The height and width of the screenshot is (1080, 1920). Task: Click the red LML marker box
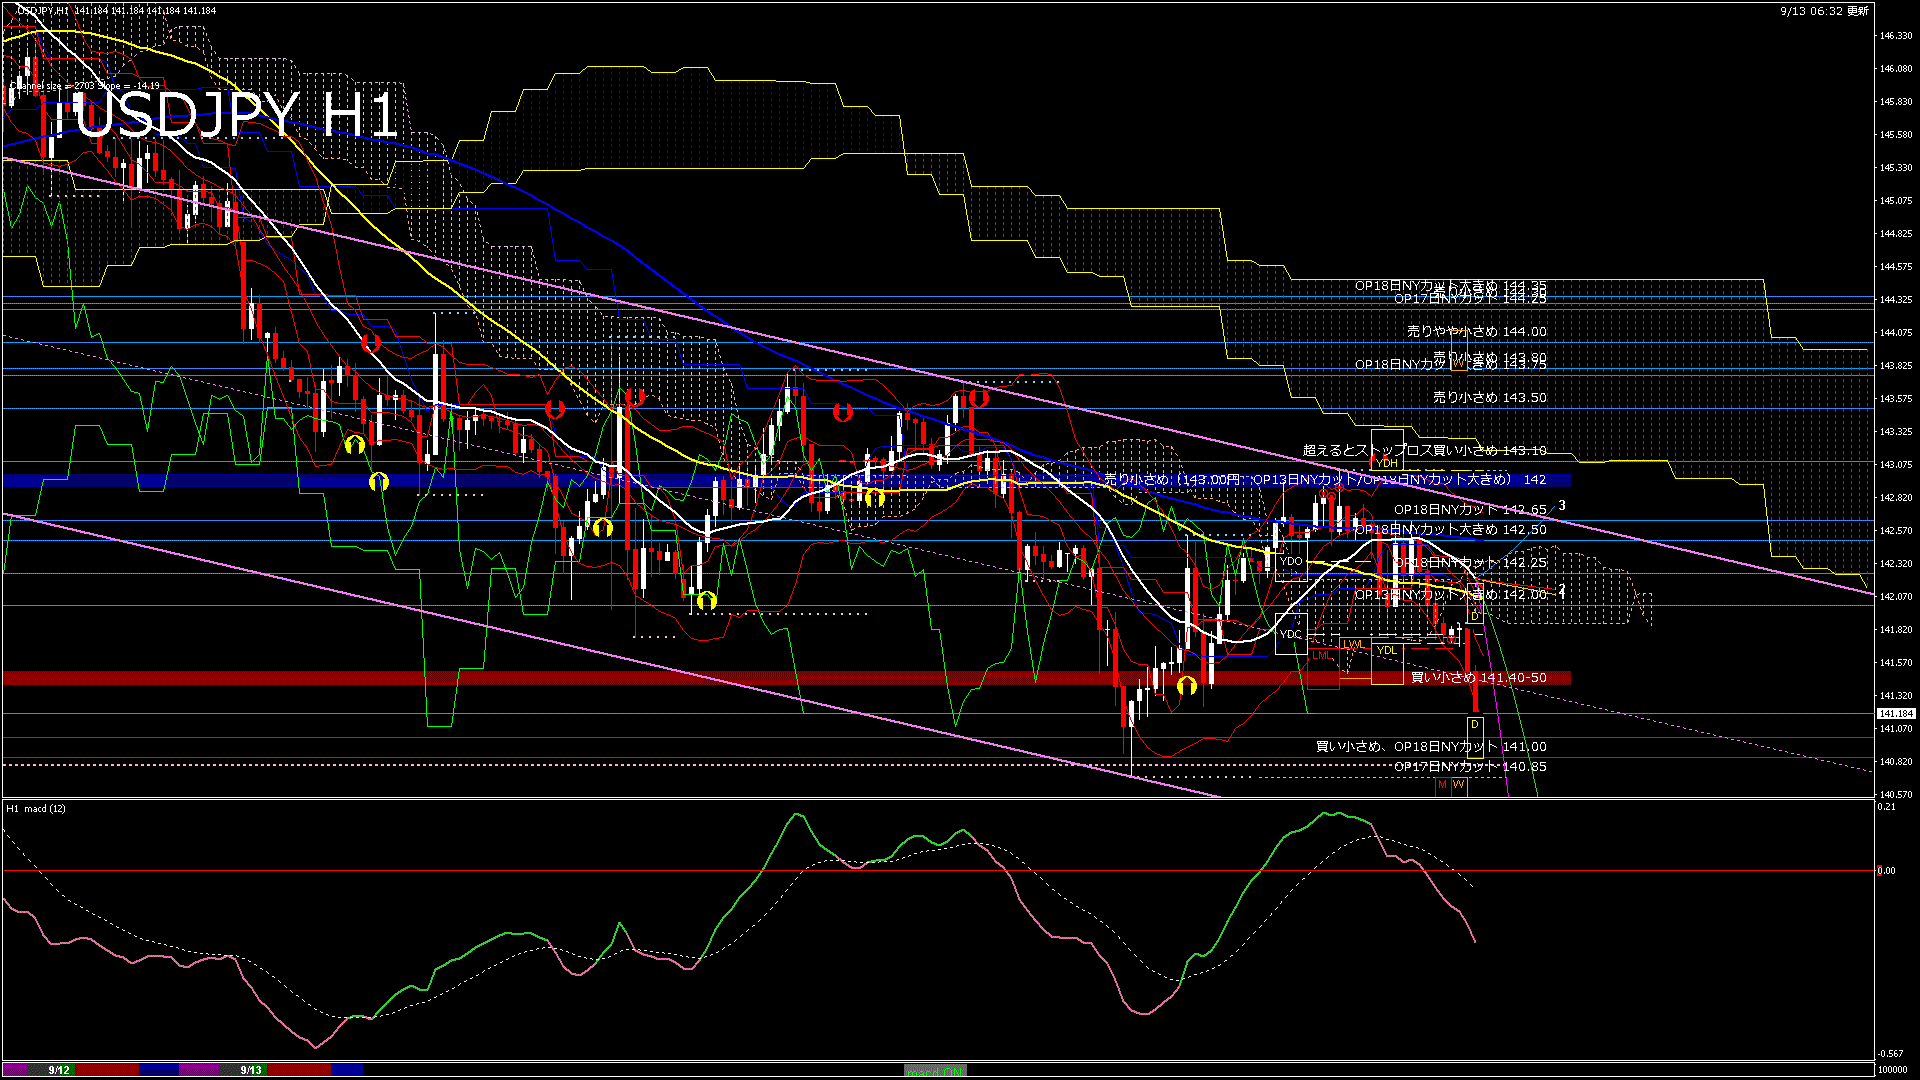[x=1323, y=656]
